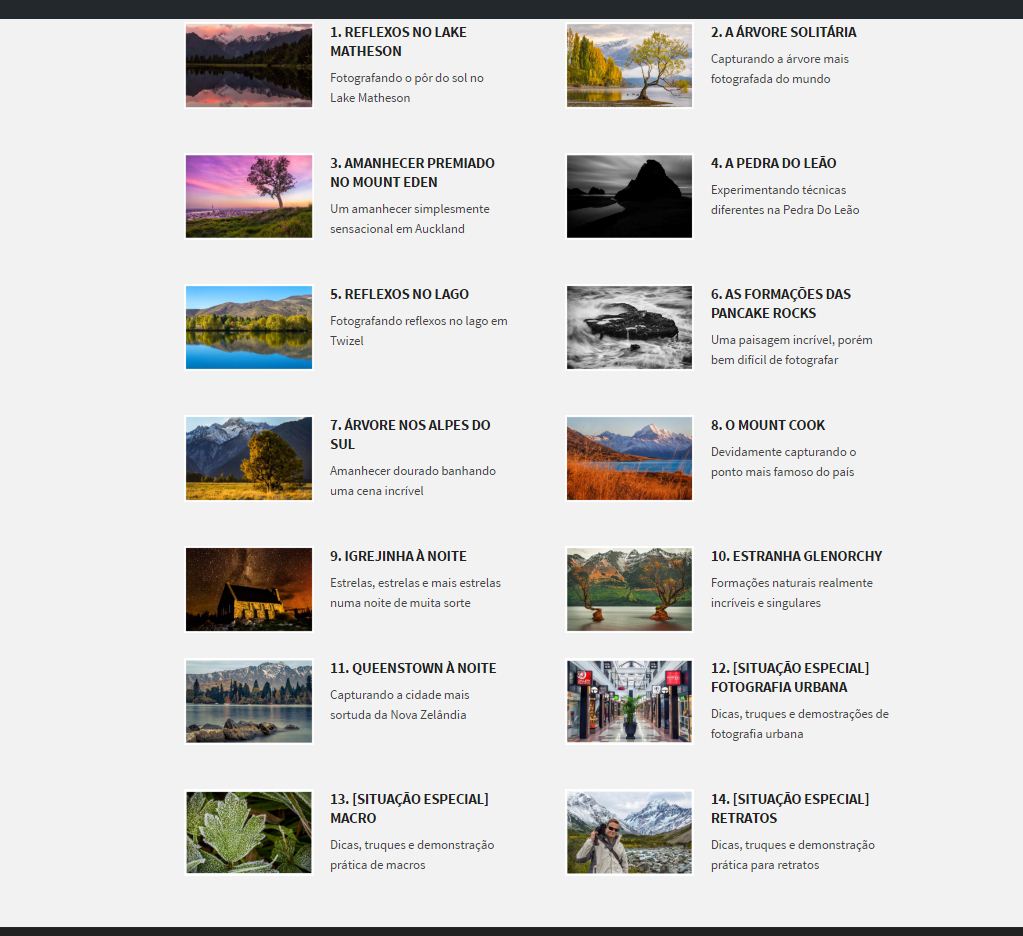Select the frosted macro leaf thumbnail
This screenshot has width=1023, height=936.
point(249,832)
